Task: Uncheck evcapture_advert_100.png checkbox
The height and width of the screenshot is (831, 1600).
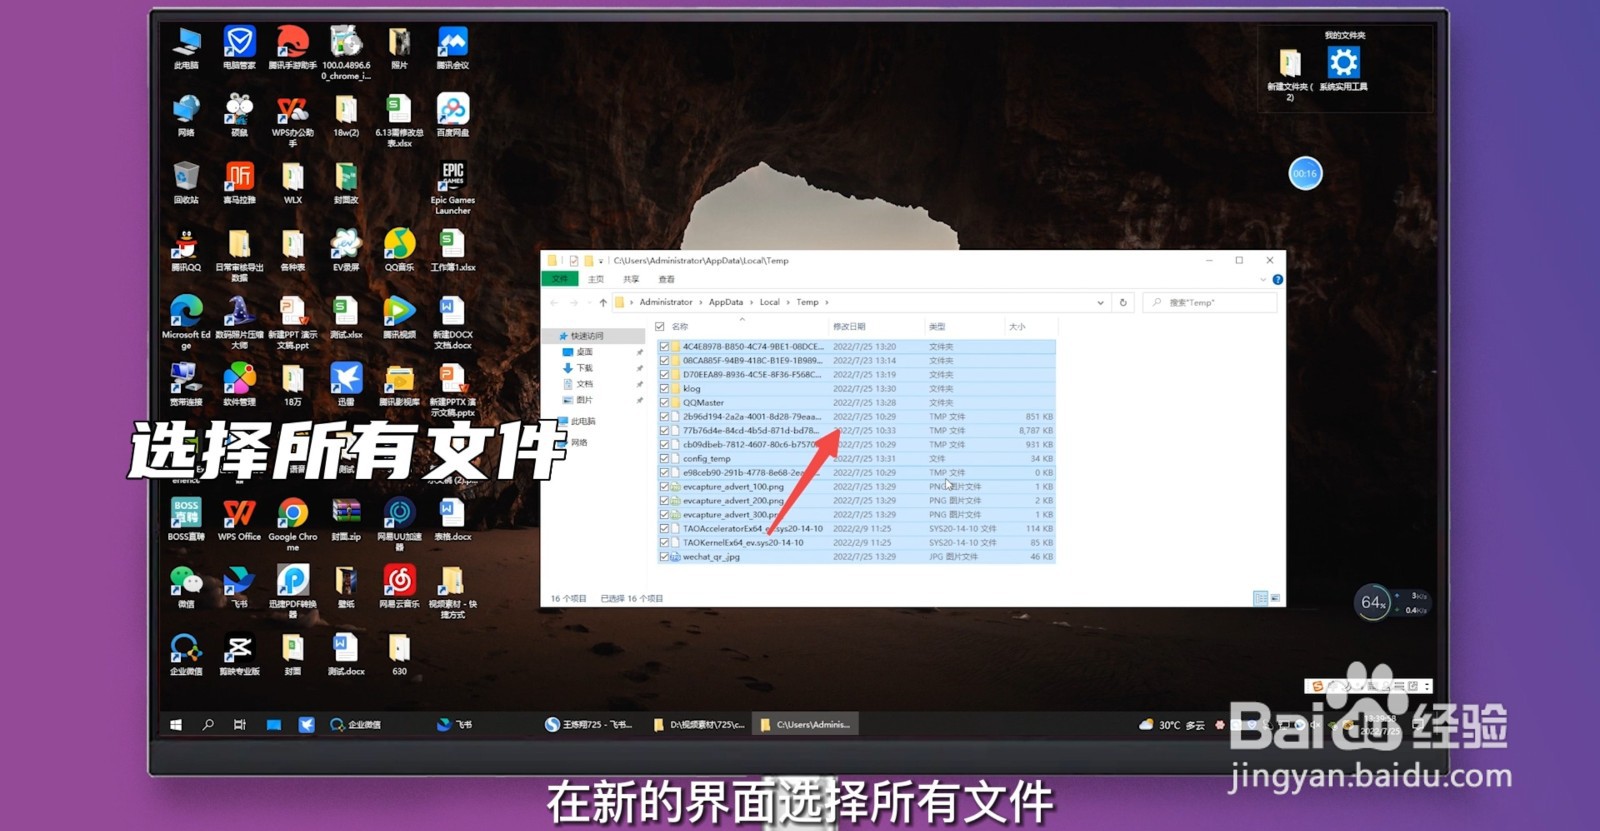Action: (x=664, y=486)
